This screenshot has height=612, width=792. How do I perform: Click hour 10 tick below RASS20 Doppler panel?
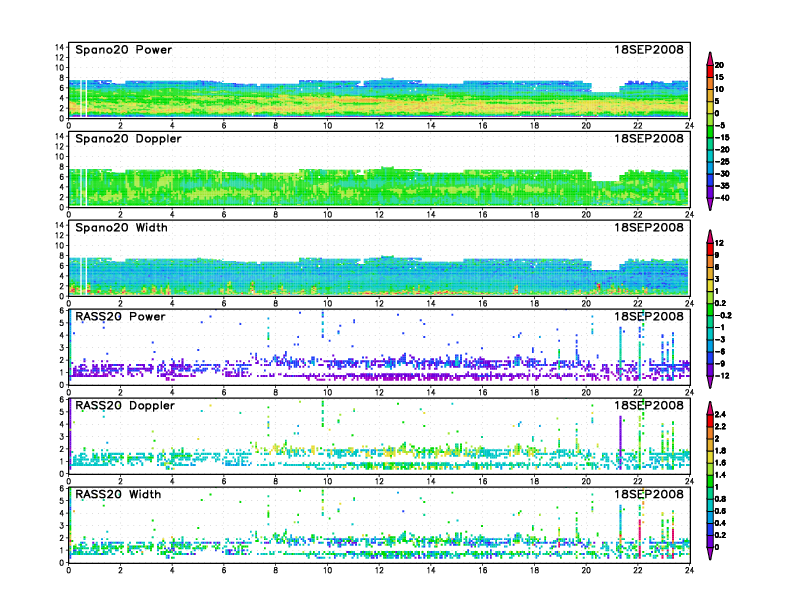point(327,481)
